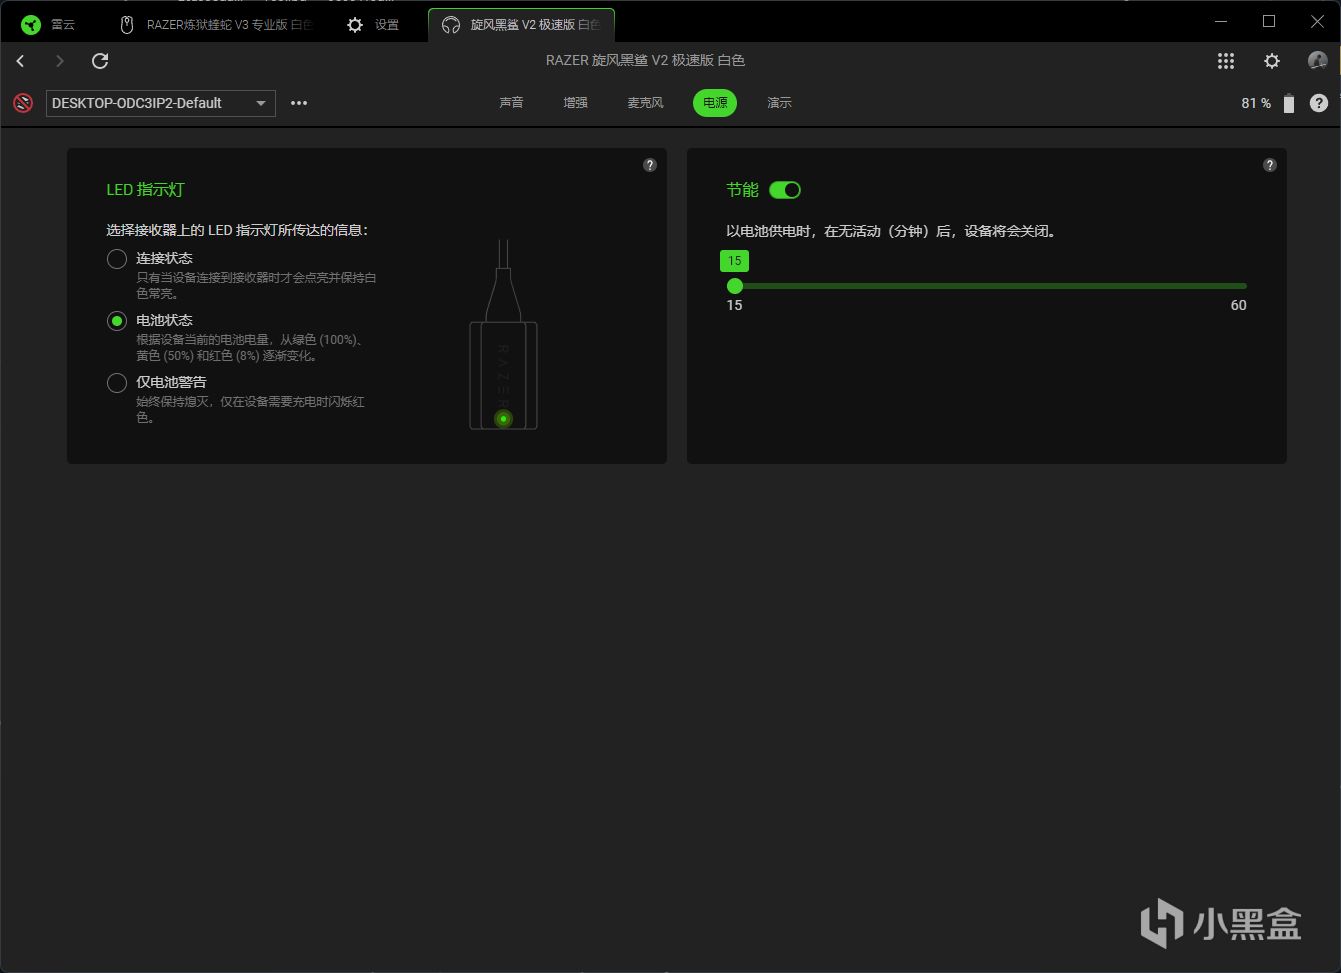1341x973 pixels.
Task: Select the 仅电池警告 radio option
Action: 117,383
